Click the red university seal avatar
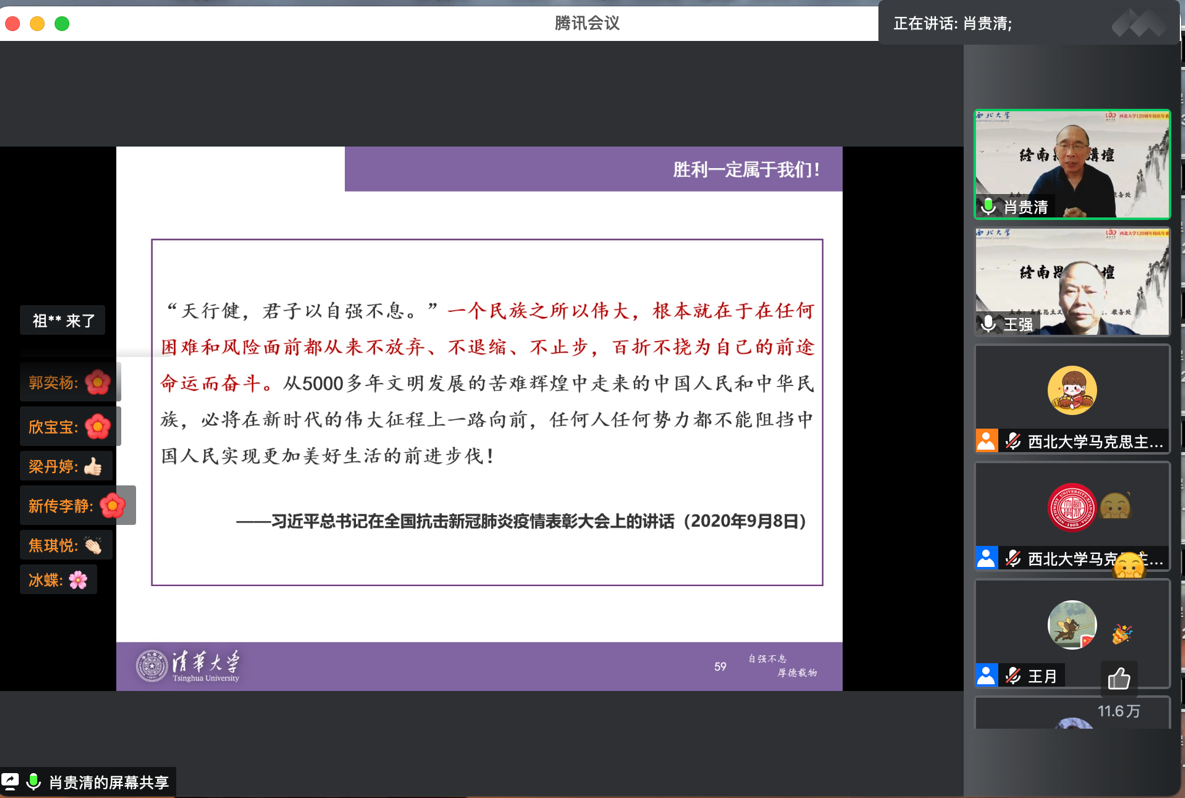This screenshot has height=798, width=1185. click(1071, 507)
